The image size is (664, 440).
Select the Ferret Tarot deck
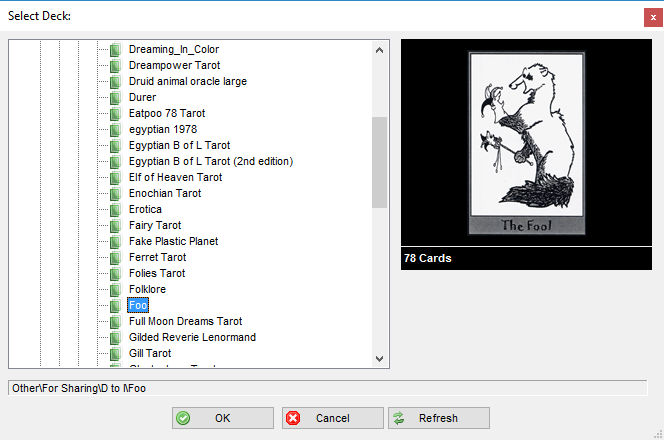click(157, 258)
